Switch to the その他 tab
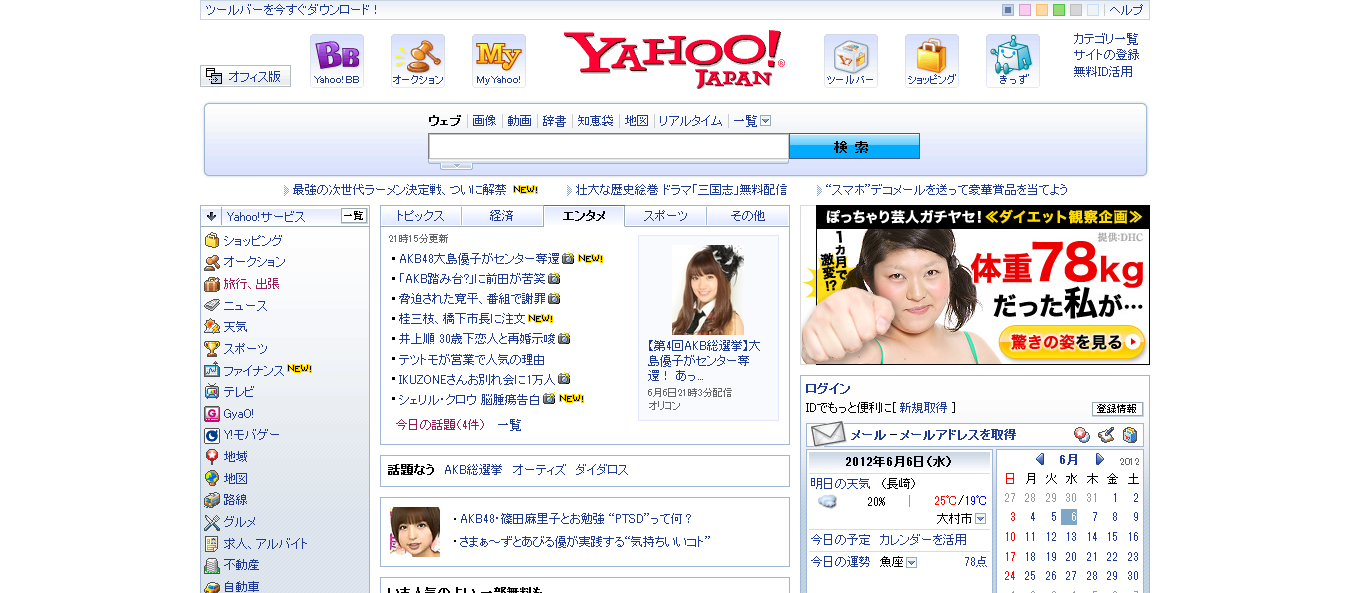1349x593 pixels. click(748, 216)
